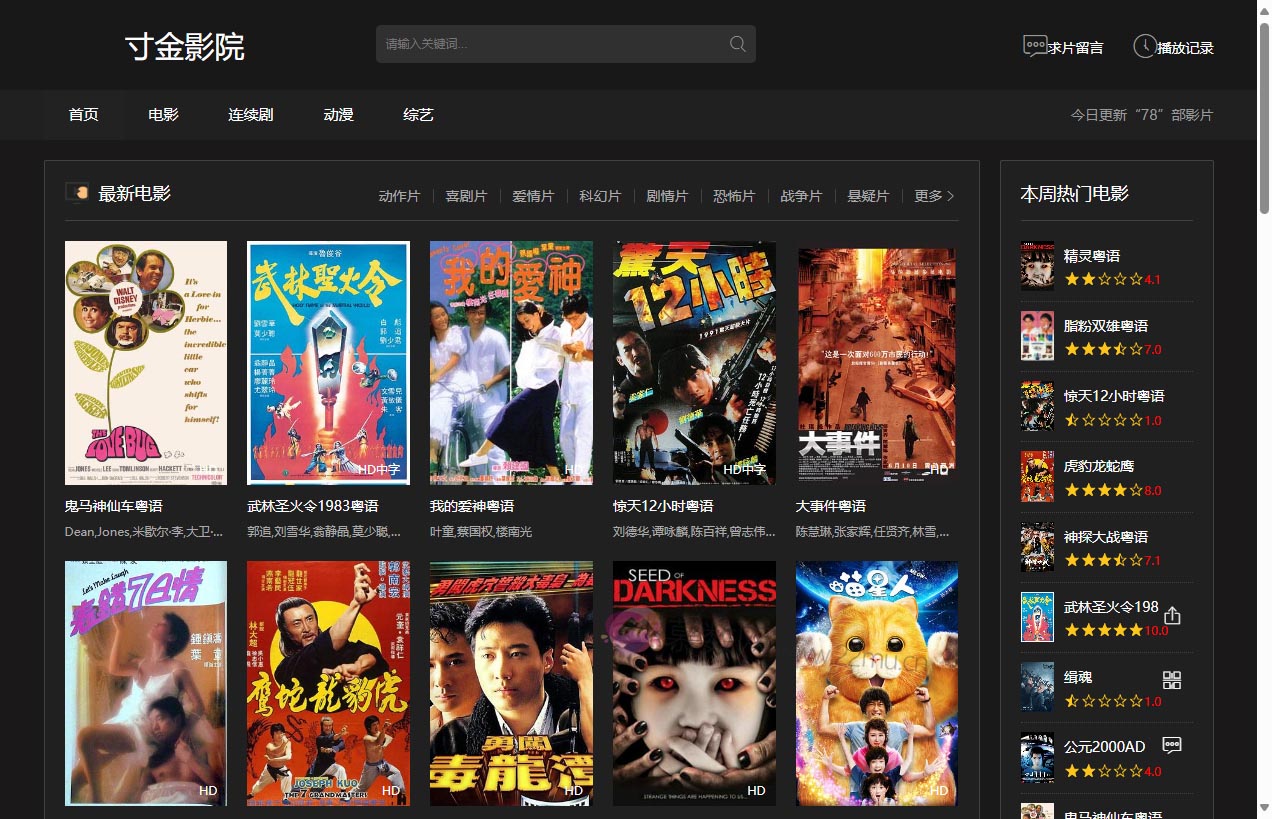Open the 大事件 movie poster

(876, 363)
